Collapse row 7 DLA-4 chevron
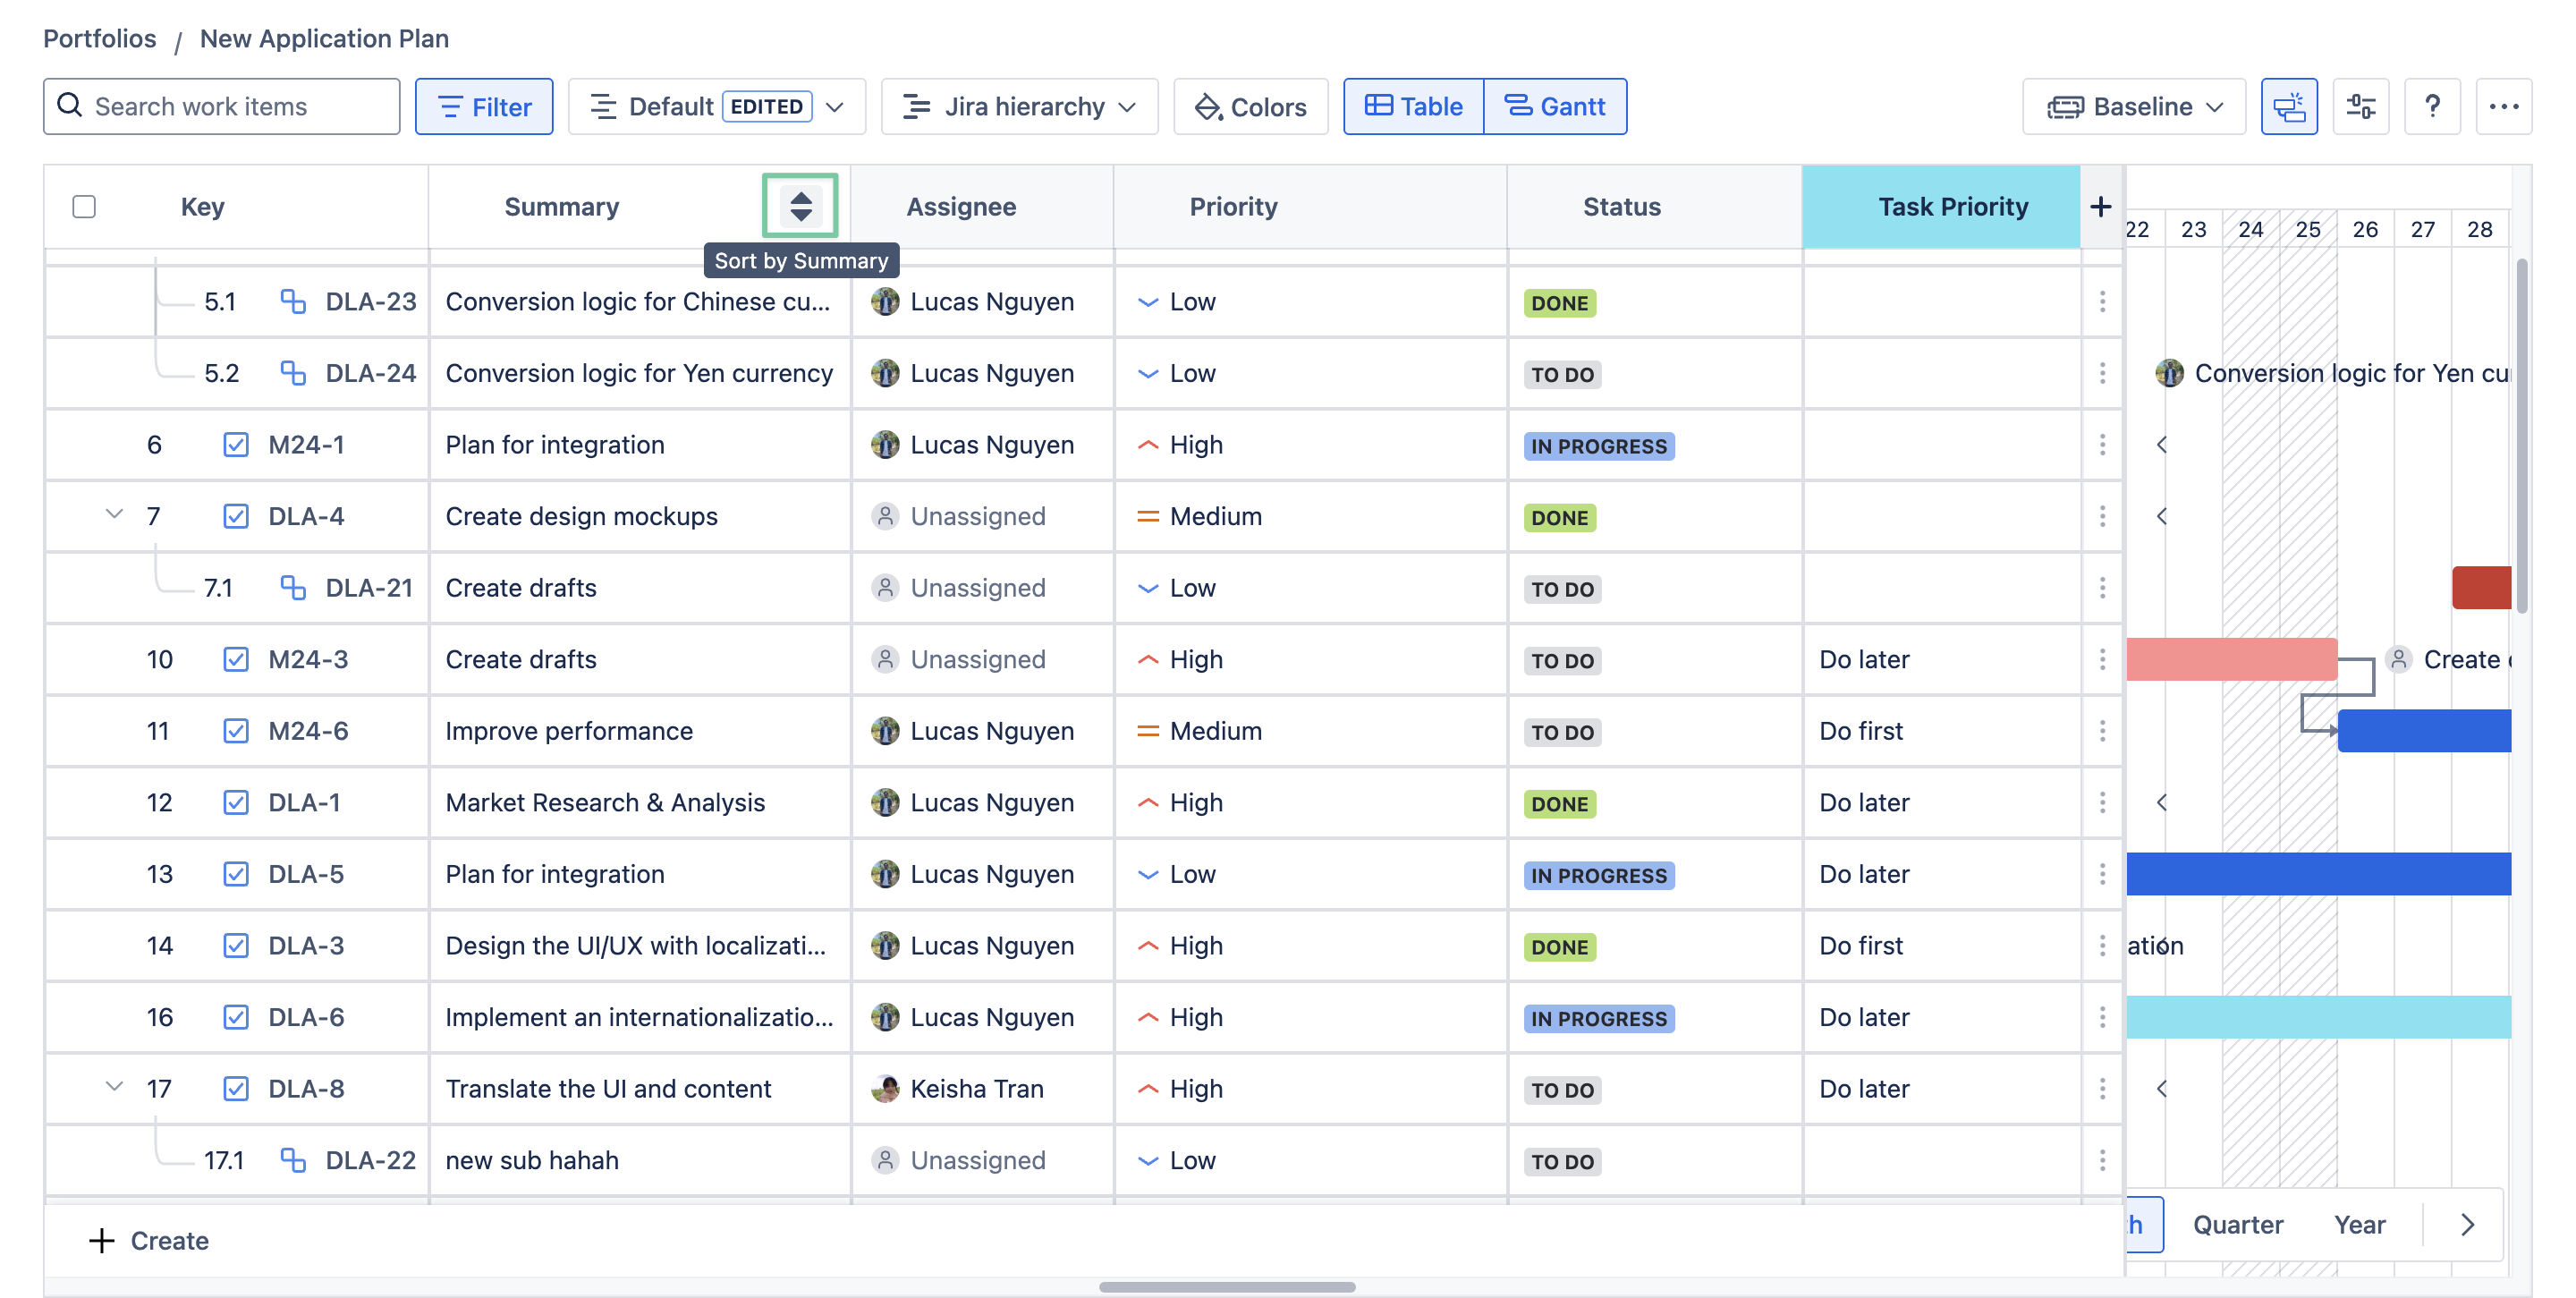 click(x=114, y=514)
